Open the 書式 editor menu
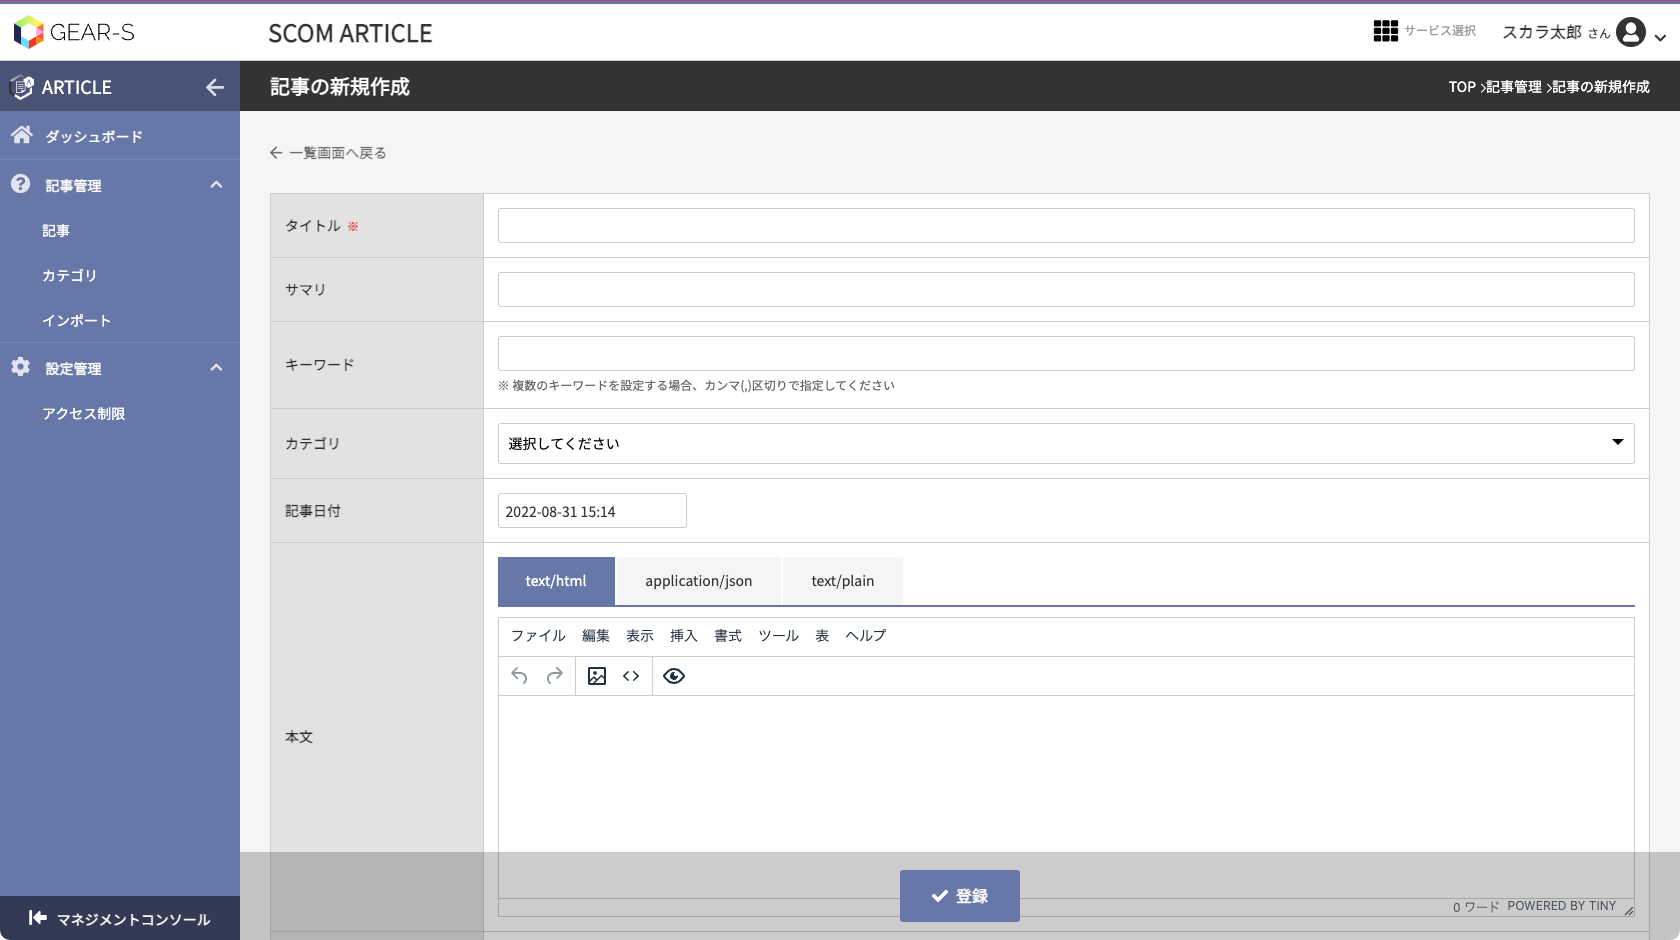The height and width of the screenshot is (940, 1680). point(728,636)
